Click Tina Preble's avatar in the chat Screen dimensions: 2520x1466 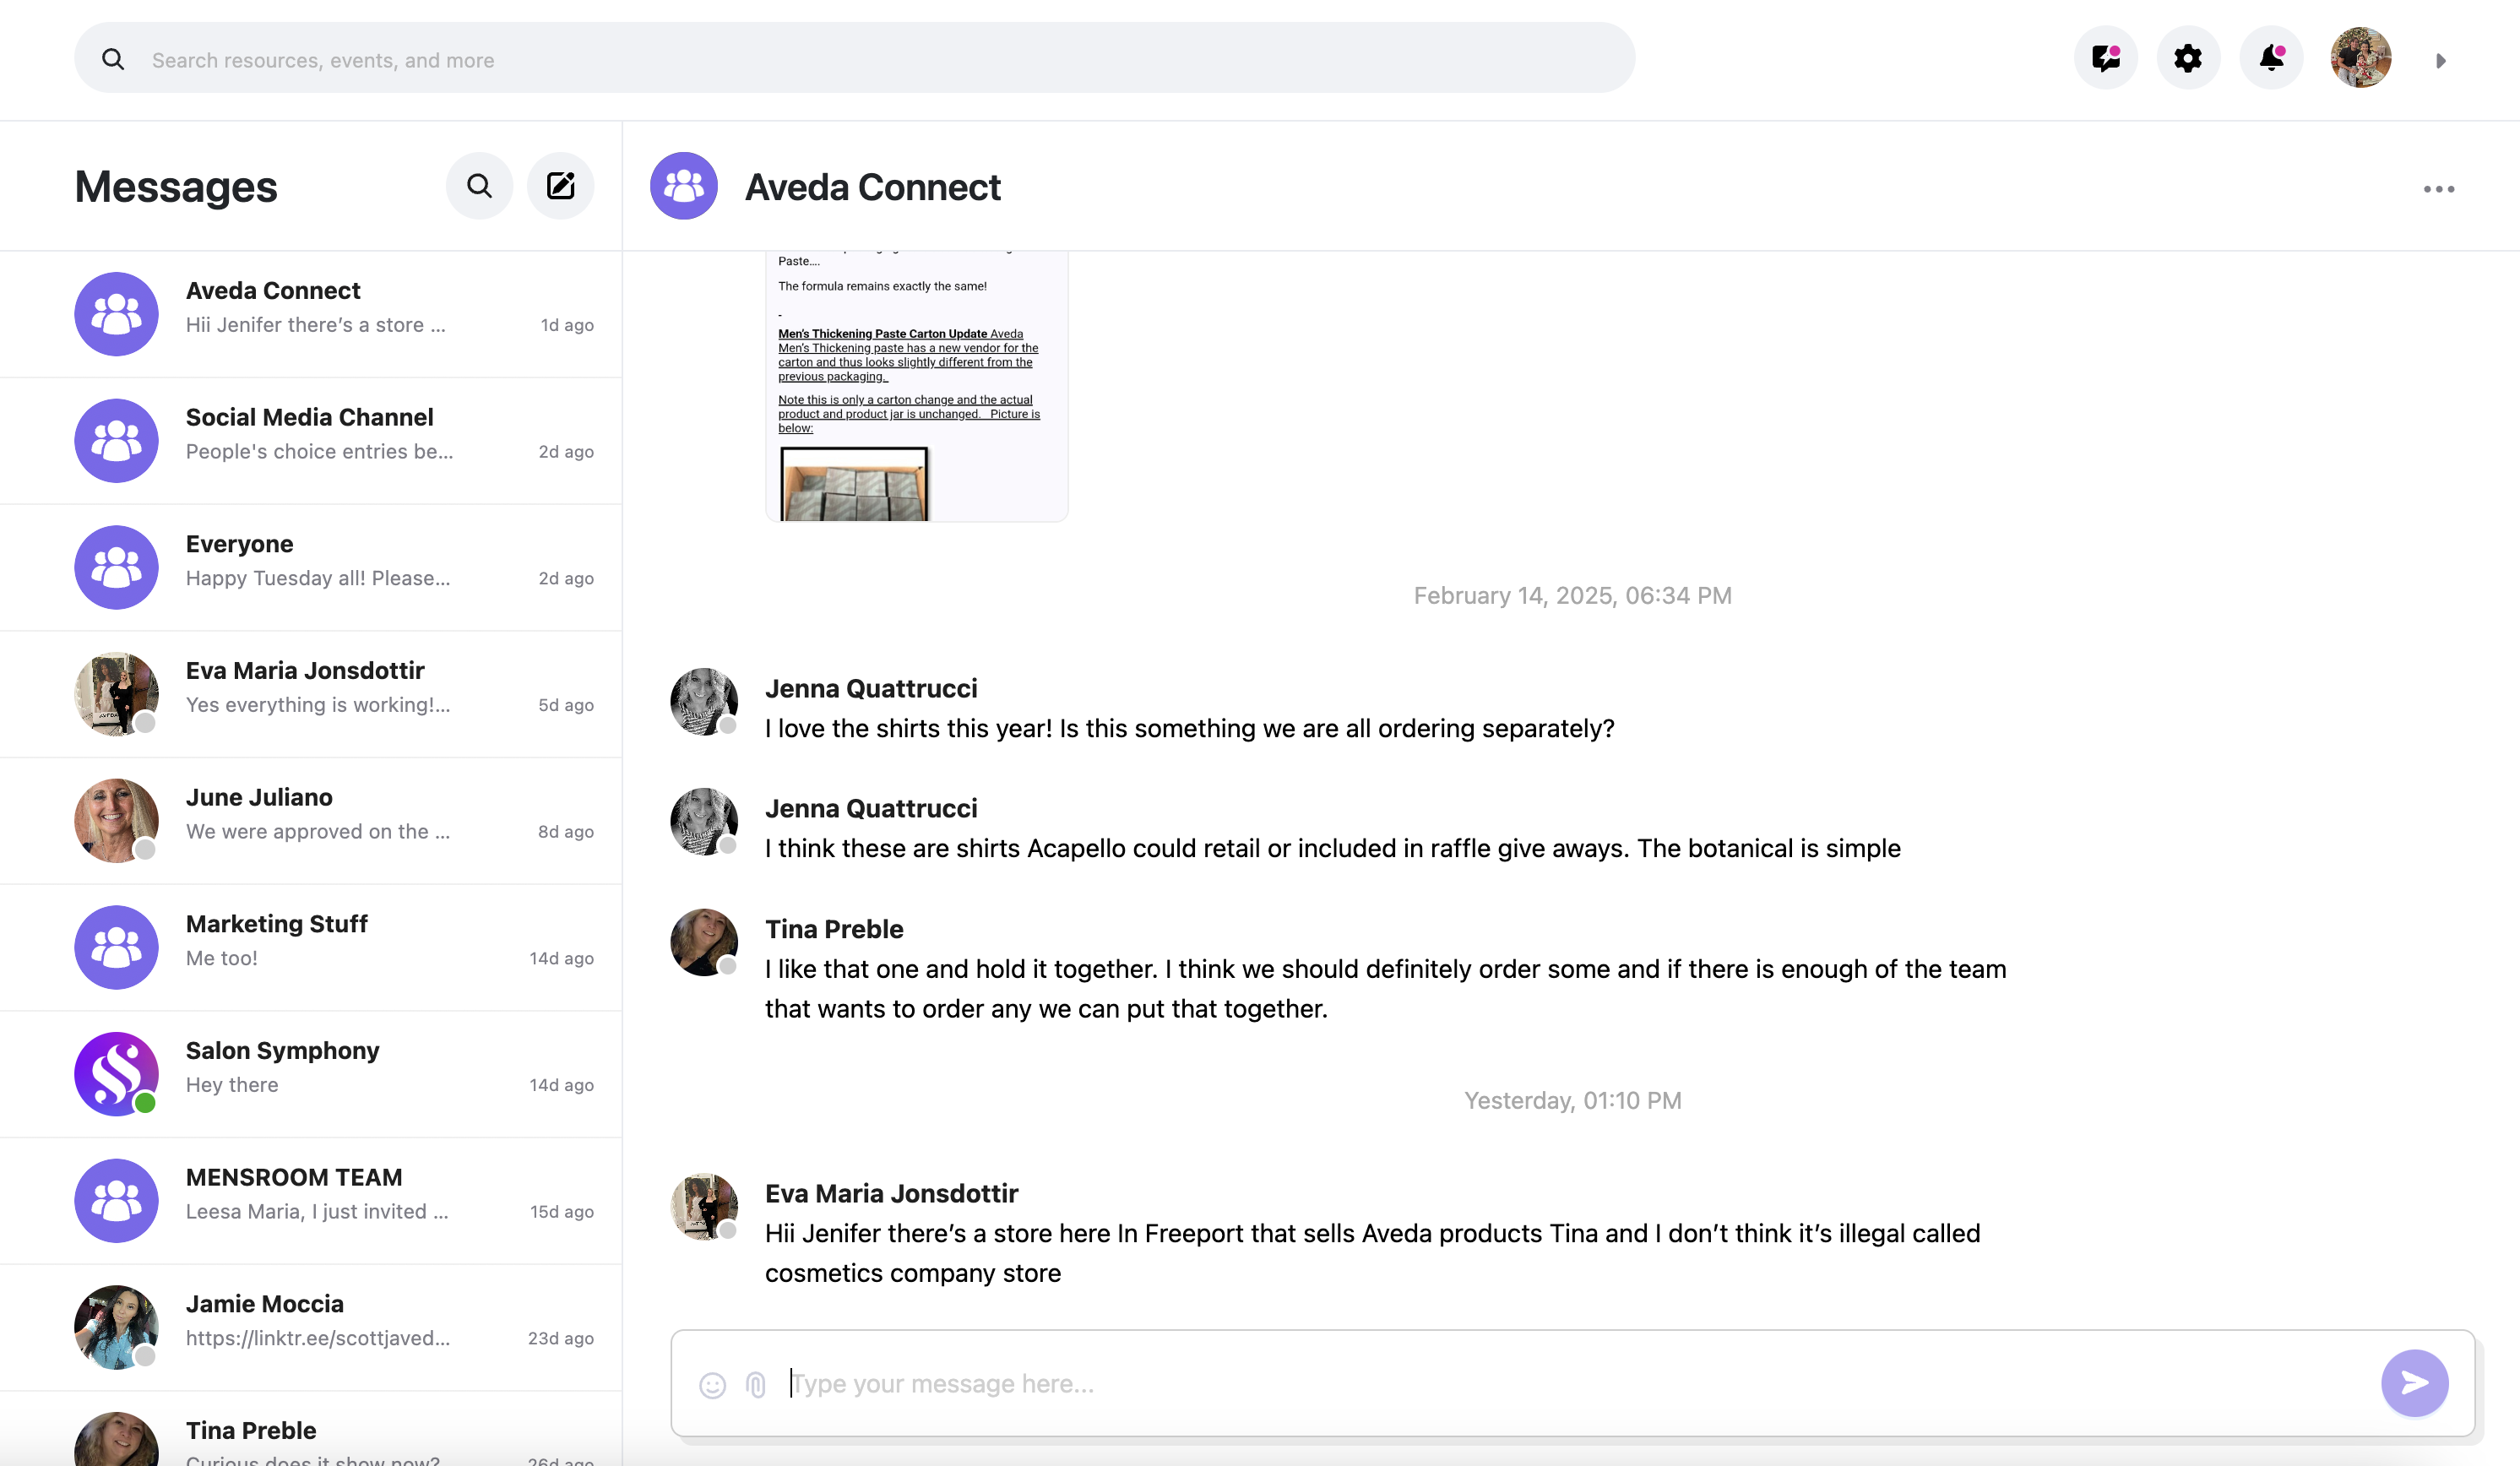[704, 942]
